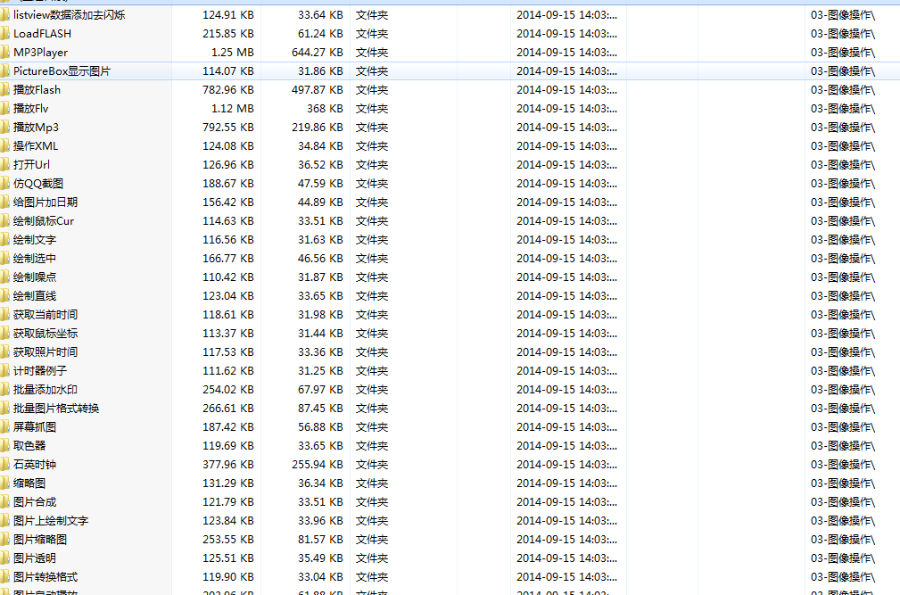The image size is (900, 595).
Task: Select the date cell in the MP3Player row
Action: pyautogui.click(x=567, y=52)
